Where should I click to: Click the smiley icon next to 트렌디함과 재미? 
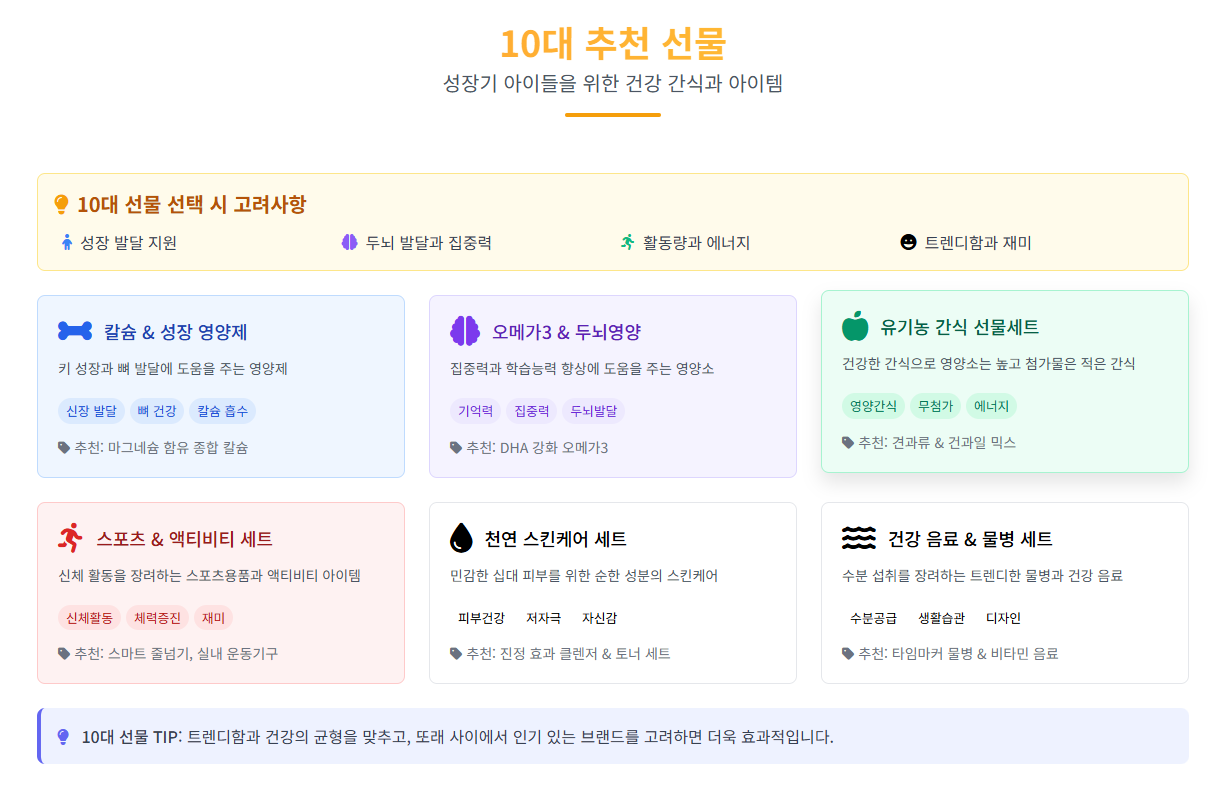[x=908, y=242]
